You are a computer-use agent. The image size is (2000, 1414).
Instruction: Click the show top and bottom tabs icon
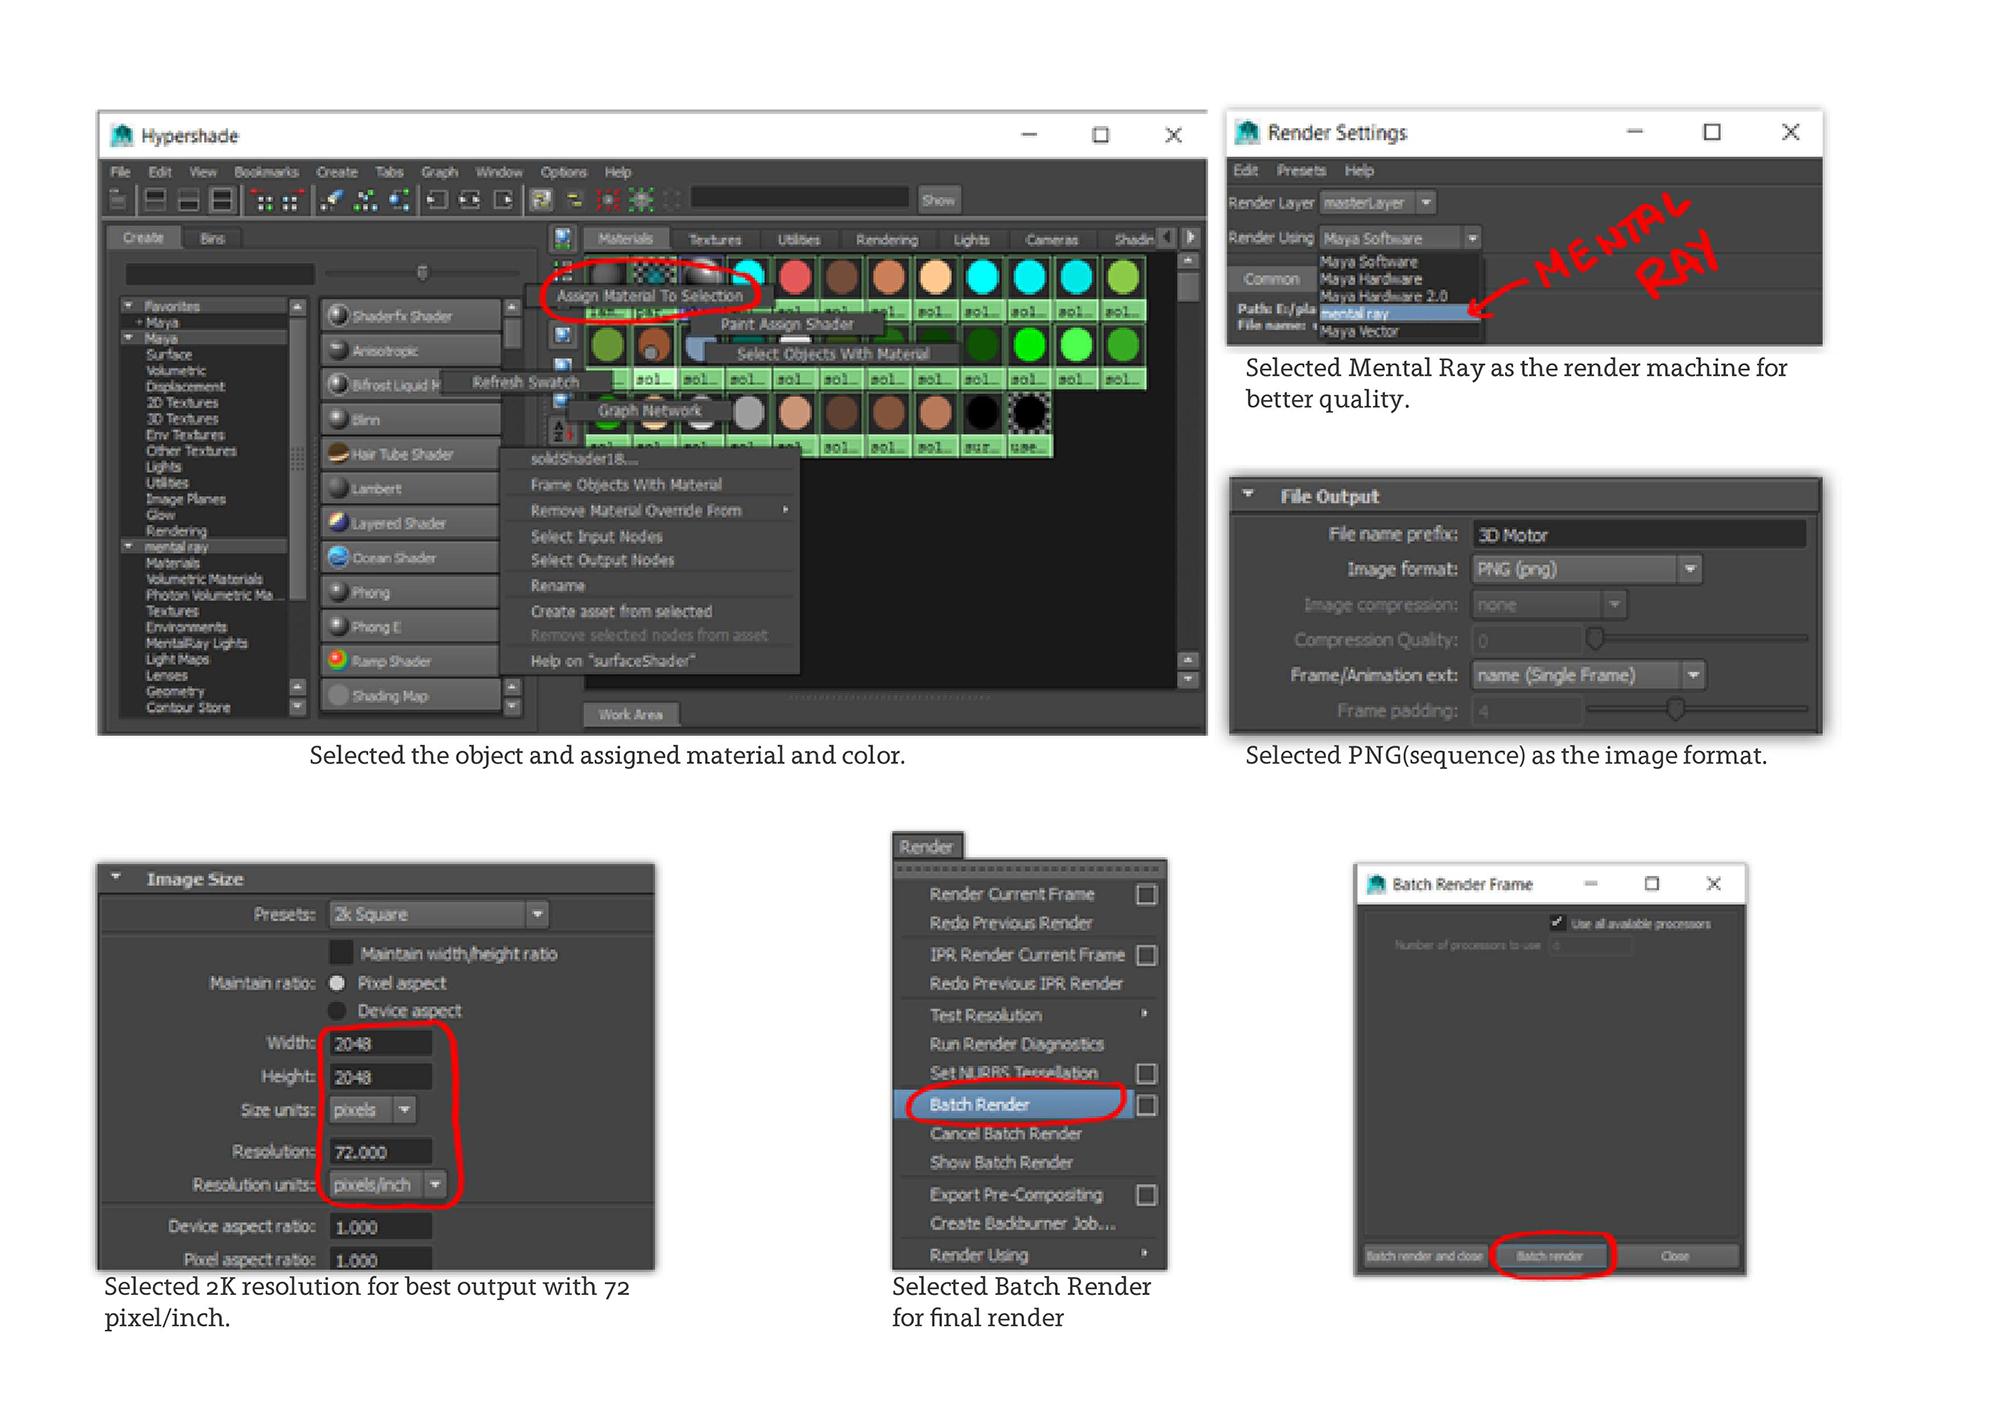point(222,200)
